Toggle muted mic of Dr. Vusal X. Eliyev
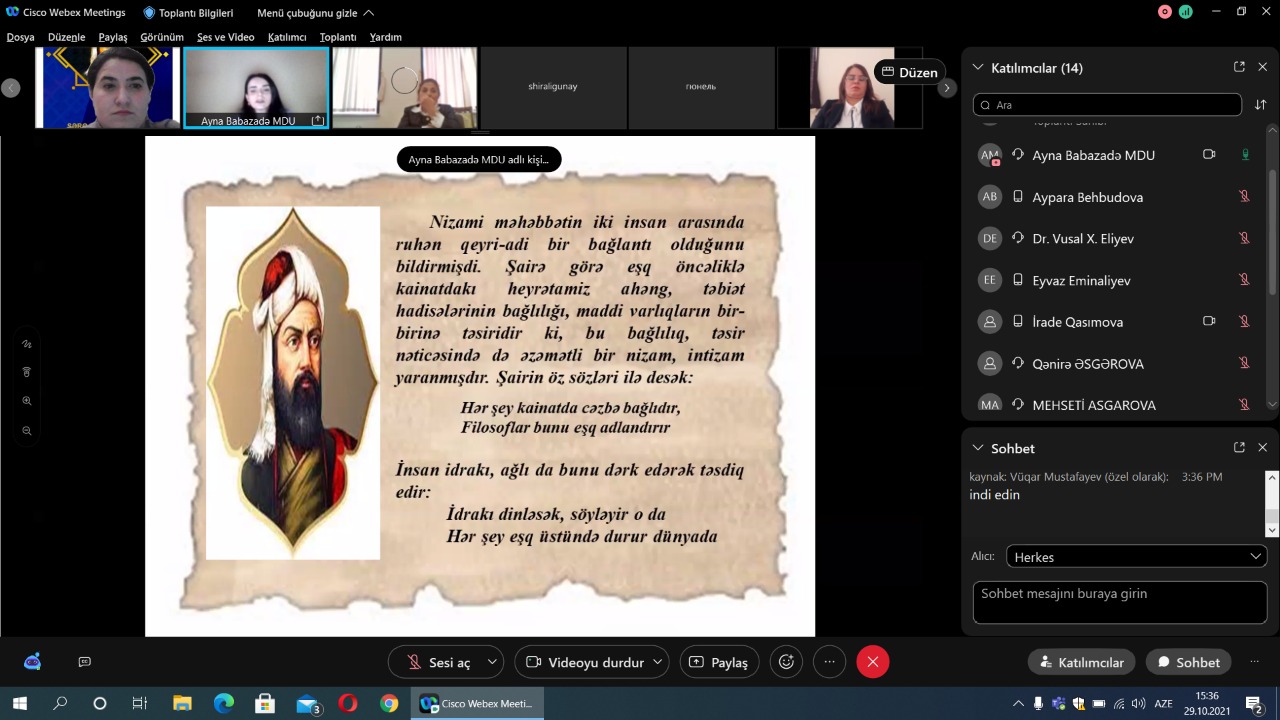Image resolution: width=1280 pixels, height=720 pixels. (1245, 239)
